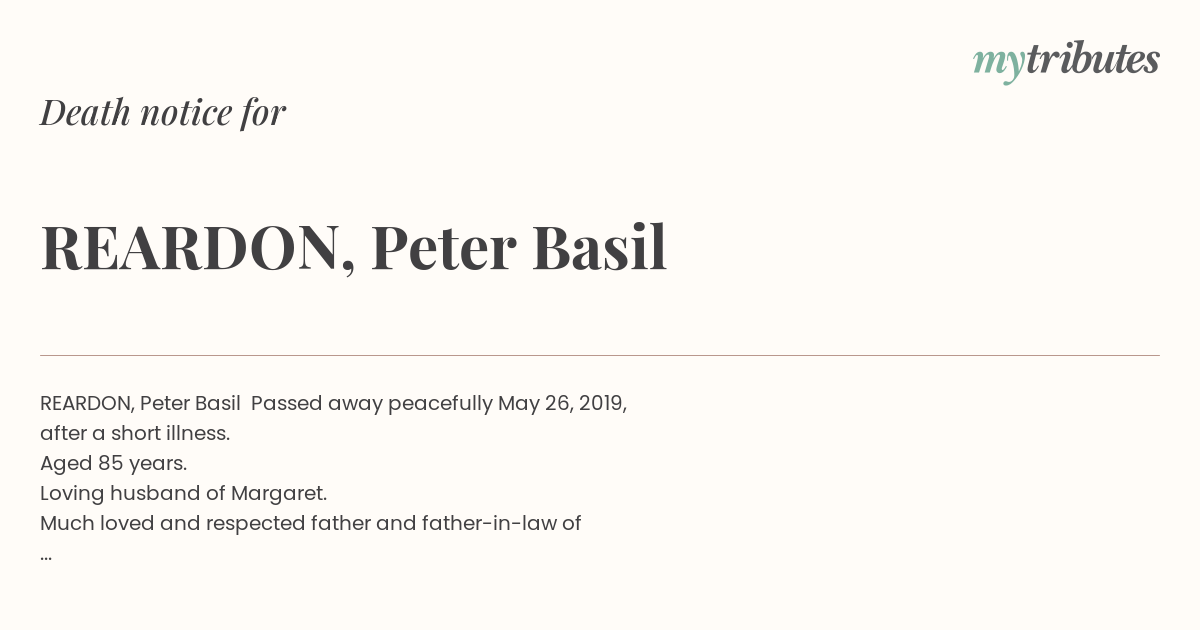Screen dimensions: 1200x630
Task: Click the "Passed away peacefully" text
Action: tap(372, 403)
